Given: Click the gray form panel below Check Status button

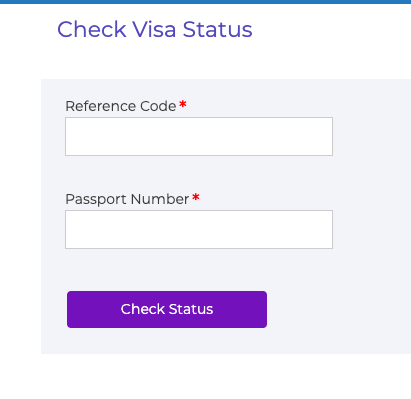Looking at the screenshot, I should click(226, 341).
